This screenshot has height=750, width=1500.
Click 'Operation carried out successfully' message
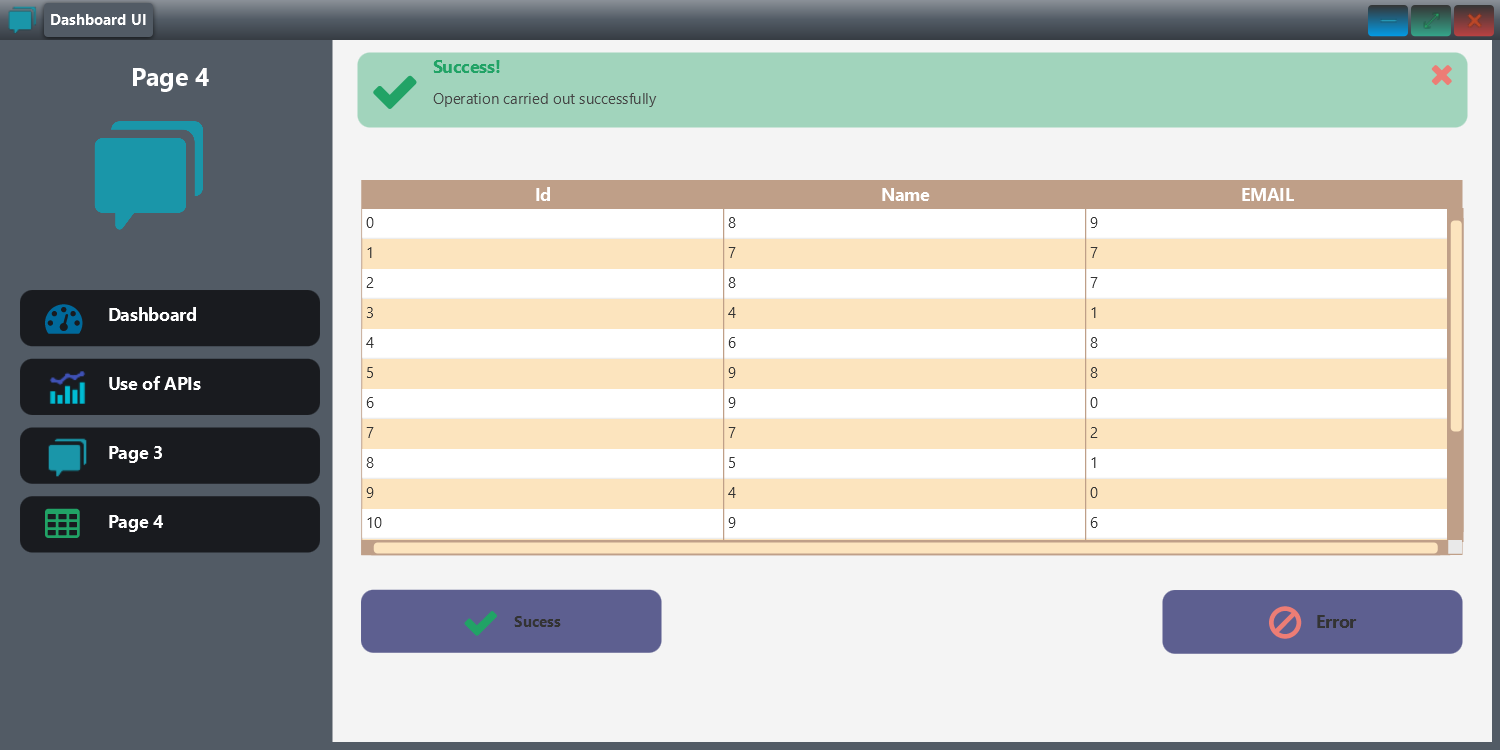click(x=544, y=99)
